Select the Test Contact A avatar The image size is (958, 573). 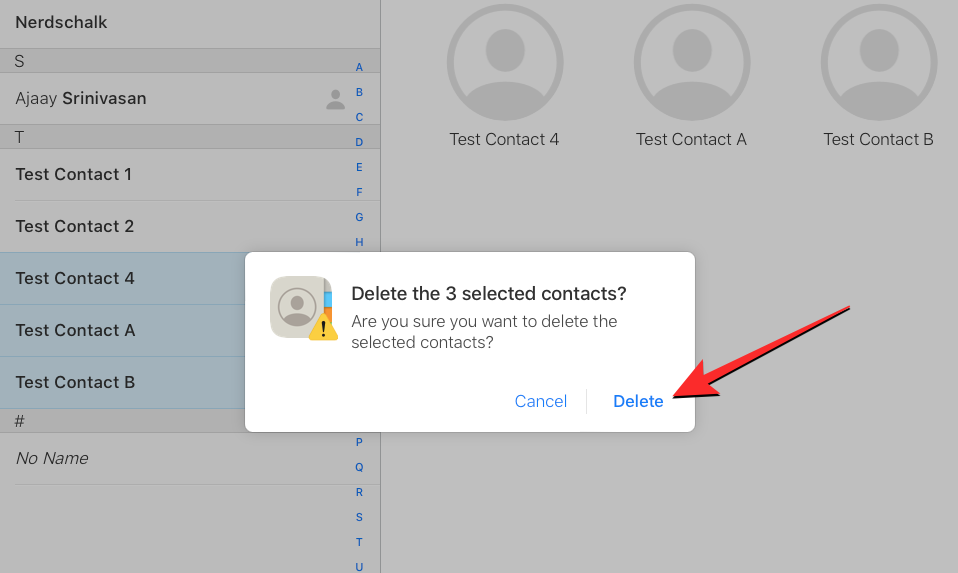click(x=692, y=62)
